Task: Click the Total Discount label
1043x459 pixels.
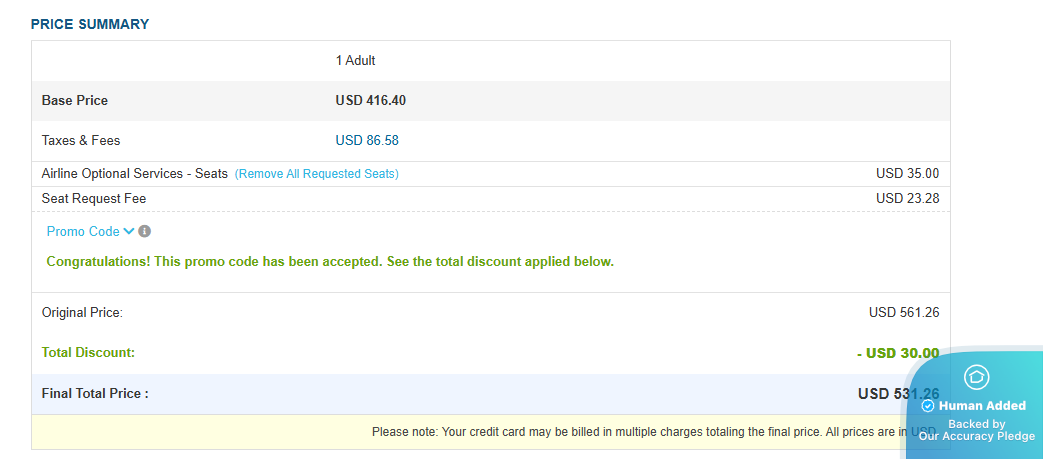Action: [88, 353]
